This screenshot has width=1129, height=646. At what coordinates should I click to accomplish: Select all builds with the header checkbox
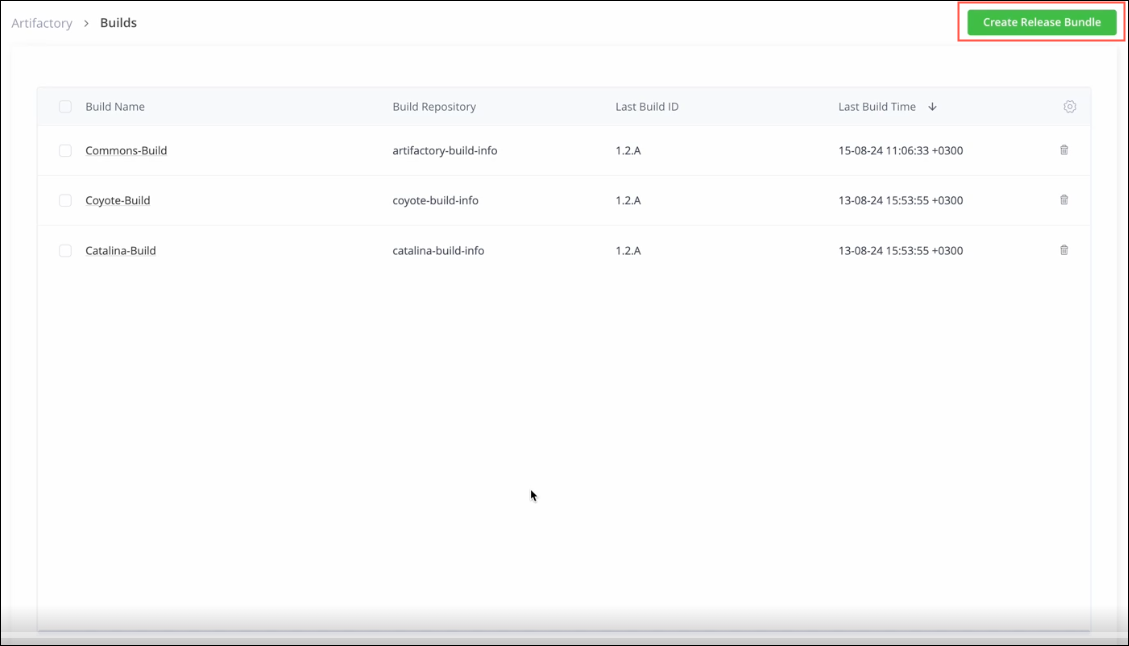click(65, 106)
